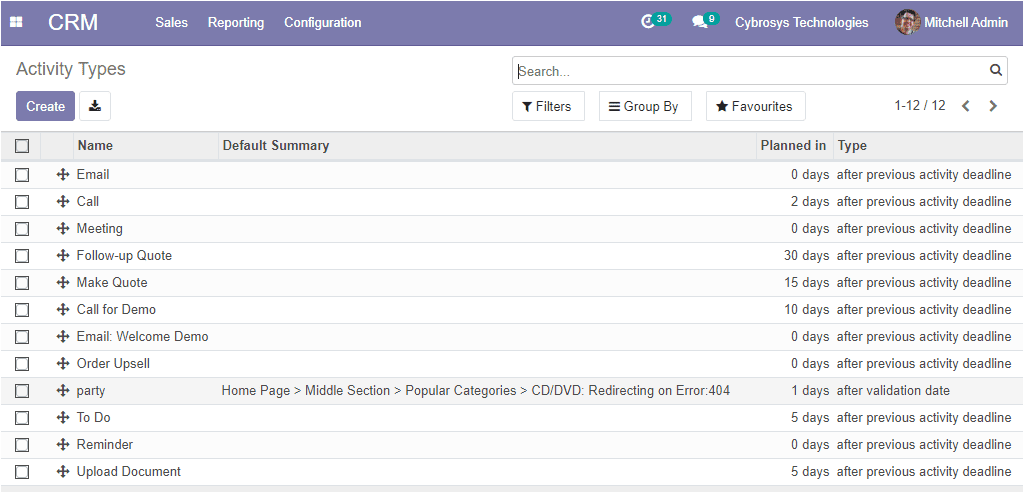Go to next page arrow
Viewport: 1024px width, 493px height.
[x=993, y=106]
